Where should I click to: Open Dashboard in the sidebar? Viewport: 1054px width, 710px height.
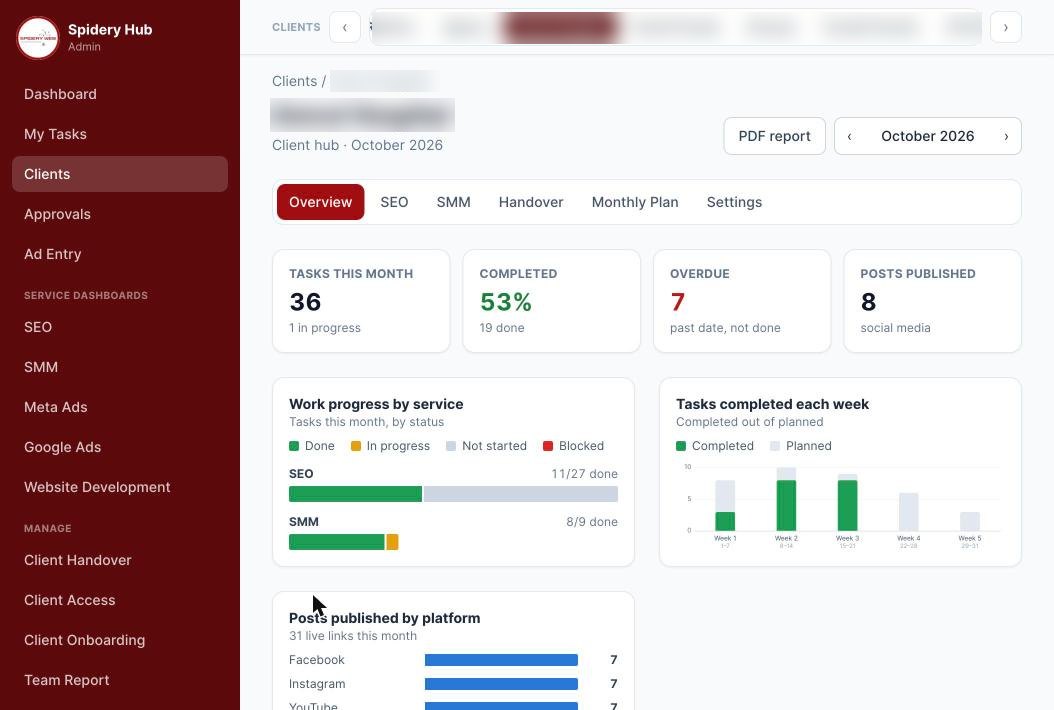pyautogui.click(x=120, y=94)
